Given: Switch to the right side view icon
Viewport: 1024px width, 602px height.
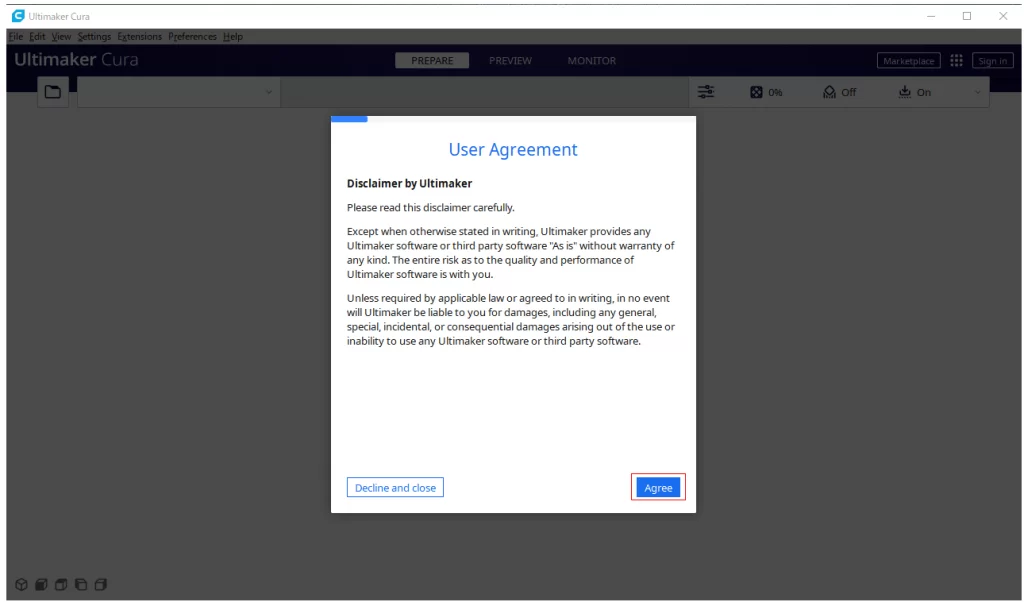Looking at the screenshot, I should point(101,584).
